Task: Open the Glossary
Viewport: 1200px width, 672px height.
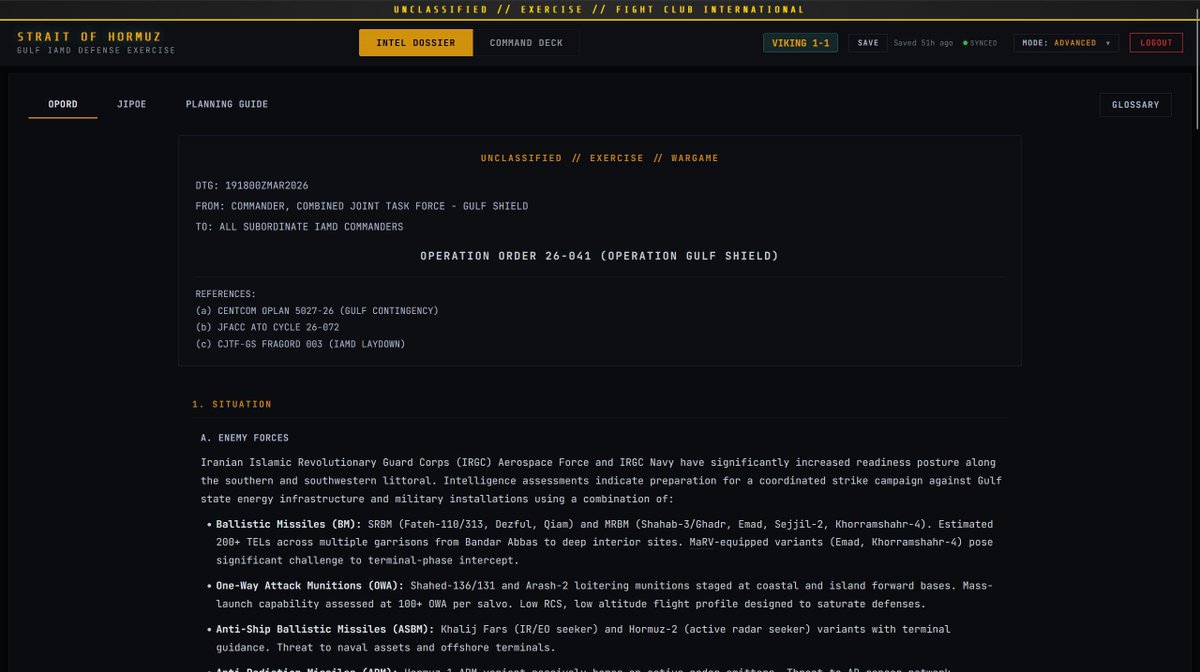Action: (1135, 105)
